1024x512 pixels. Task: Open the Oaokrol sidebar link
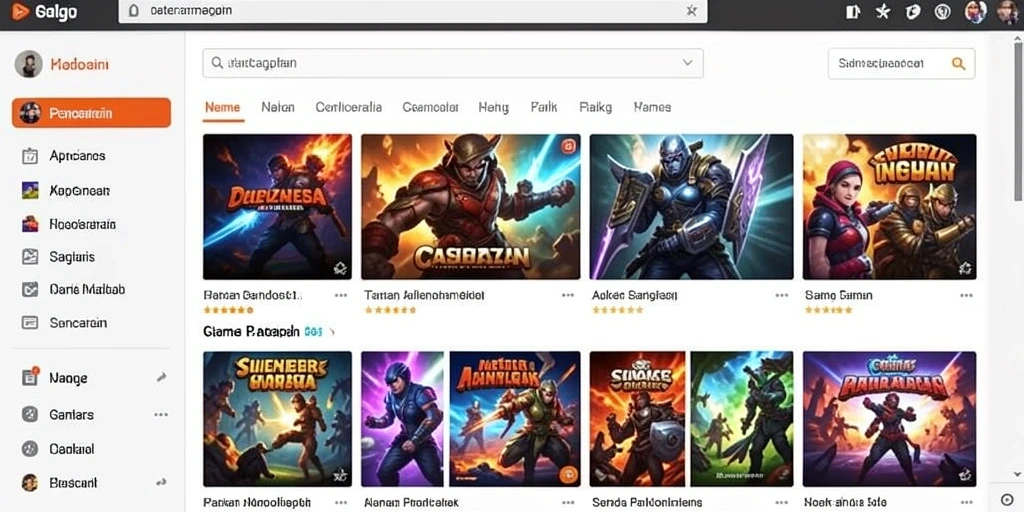pos(72,449)
